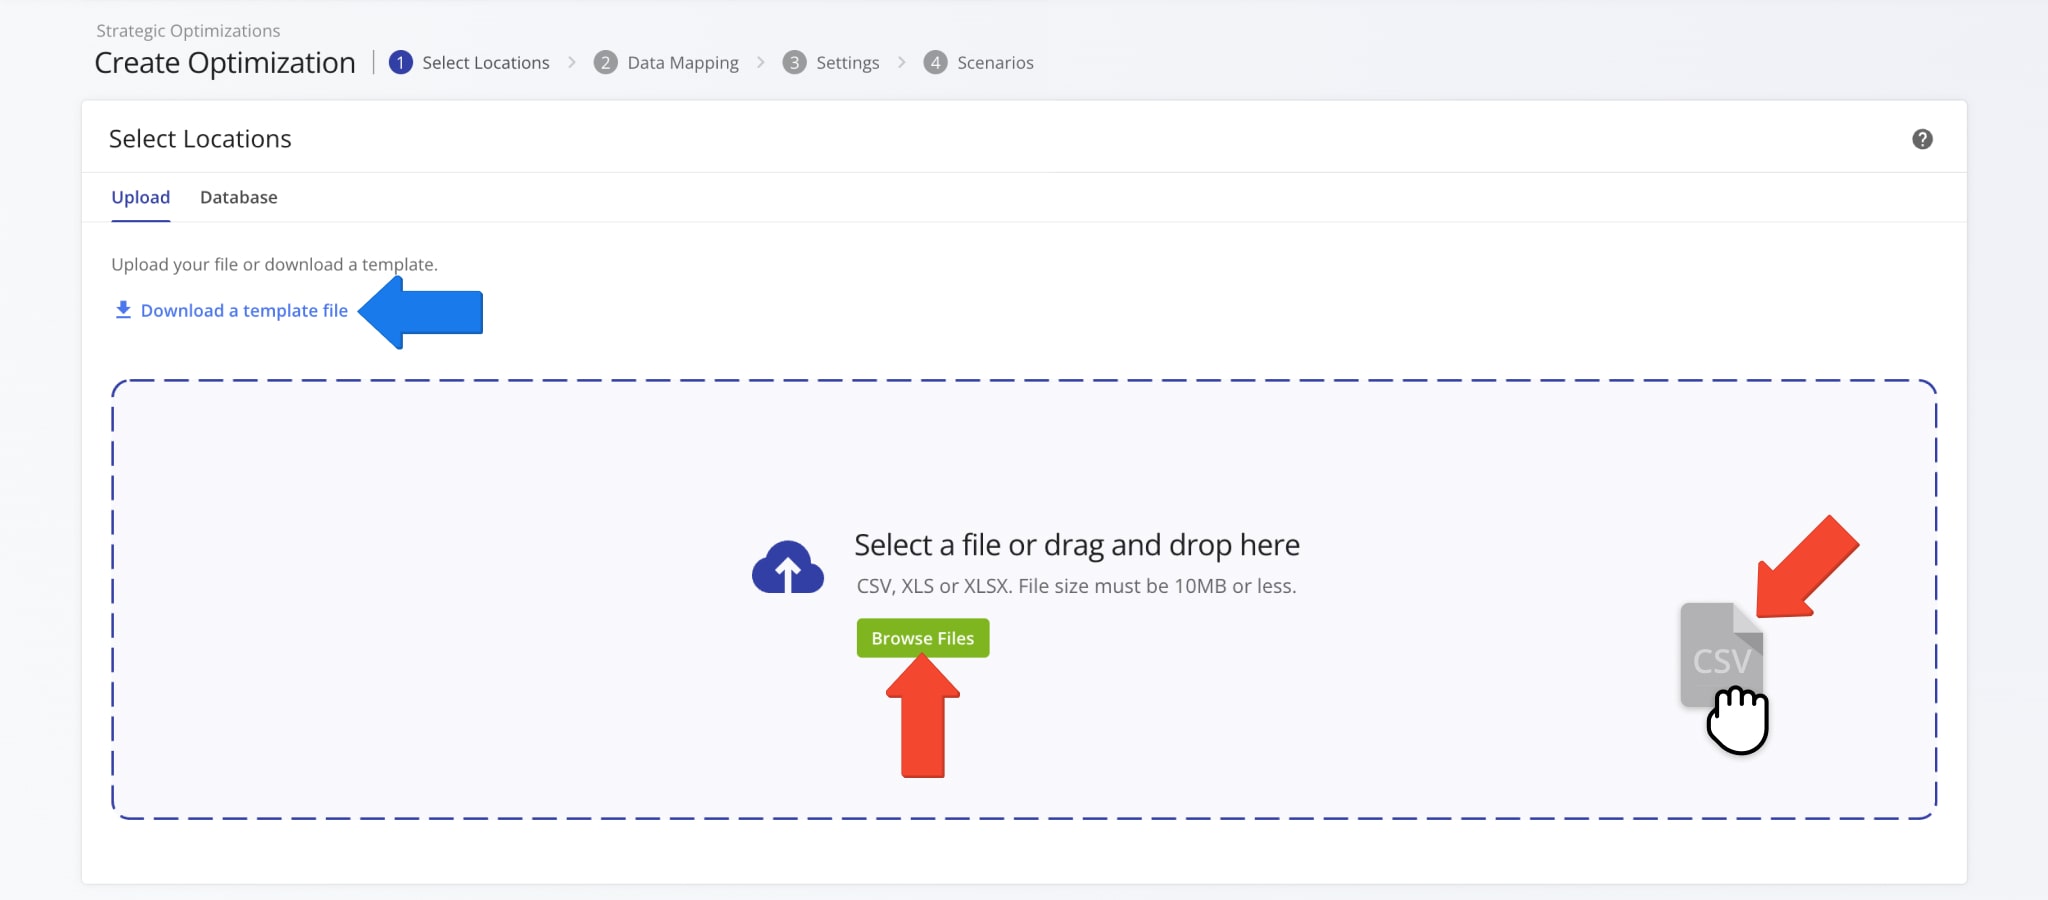
Task: Switch to the Database tab
Action: [238, 197]
